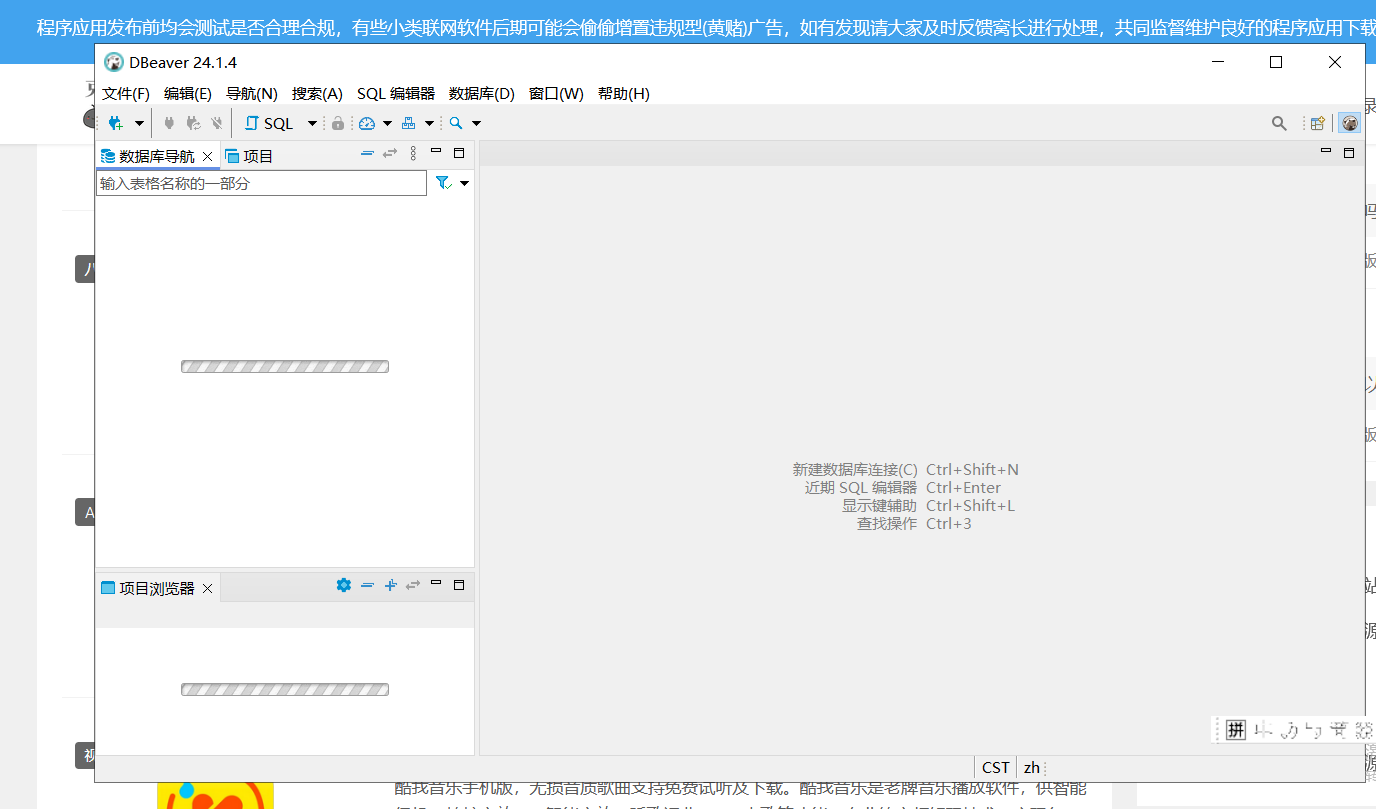The image size is (1376, 809).
Task: Click the table name filter input field
Action: [261, 183]
